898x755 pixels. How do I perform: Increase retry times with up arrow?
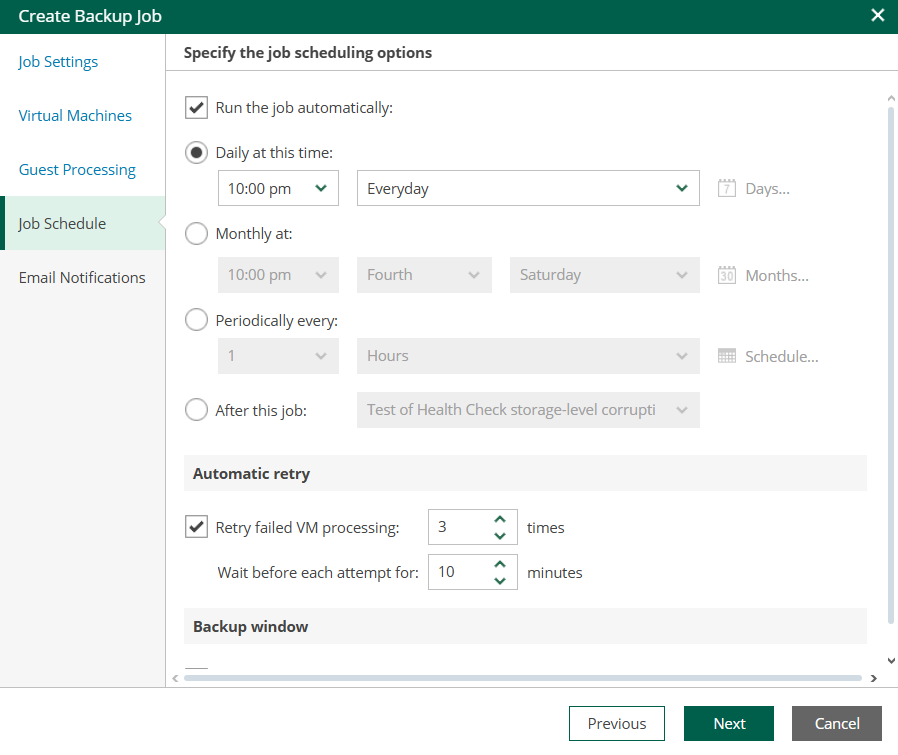point(500,519)
